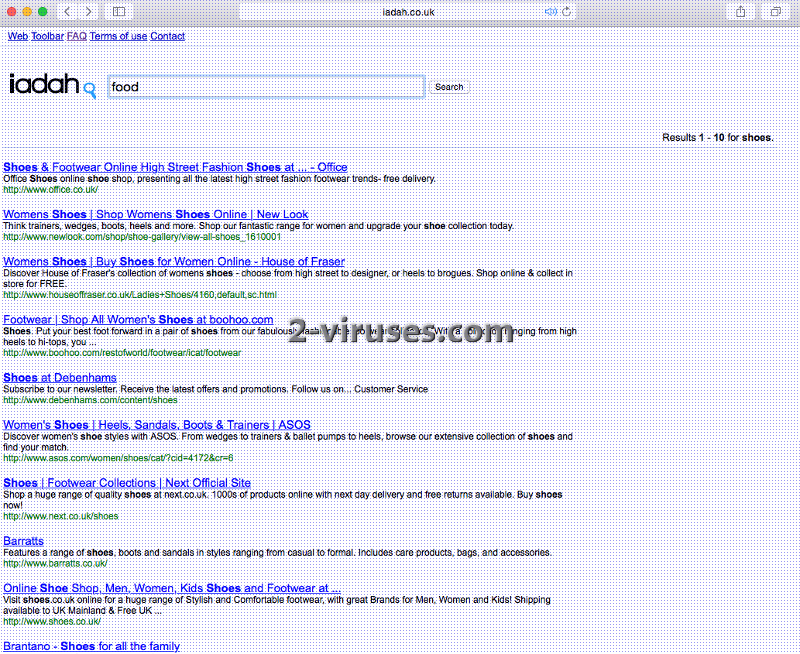The width and height of the screenshot is (800, 654).
Task: Click the asos.com women shoes URL text
Action: point(118,458)
